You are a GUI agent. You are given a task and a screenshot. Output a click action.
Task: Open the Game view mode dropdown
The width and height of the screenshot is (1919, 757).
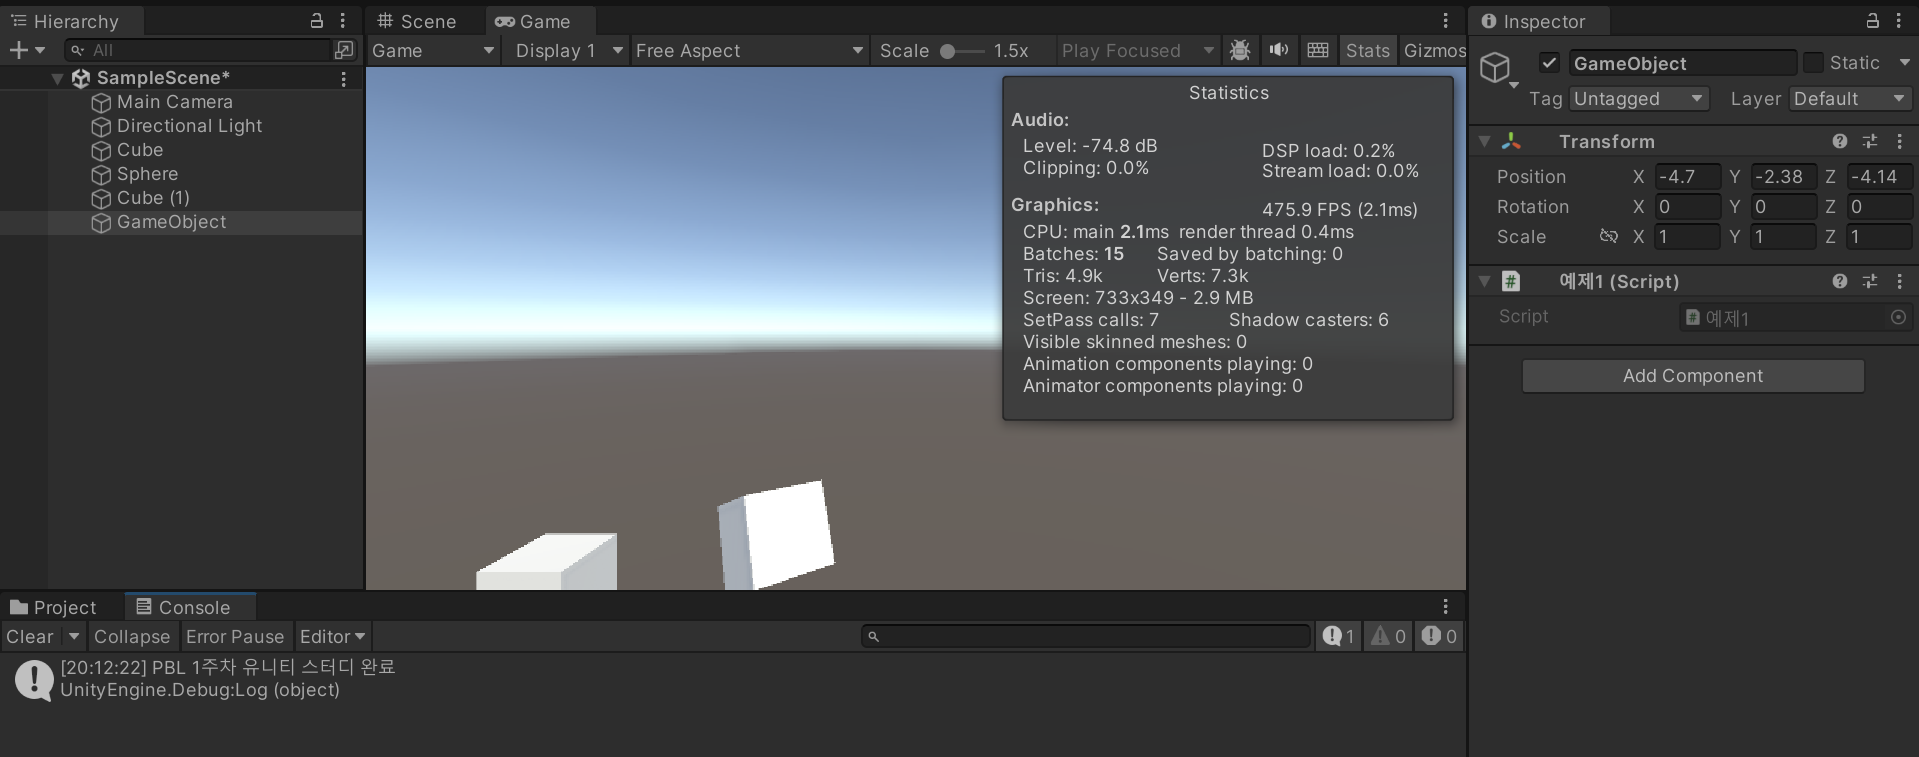point(433,50)
